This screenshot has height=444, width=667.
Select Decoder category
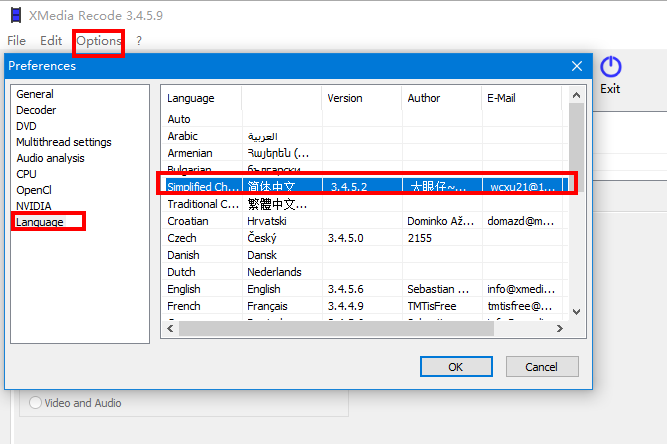[x=36, y=110]
